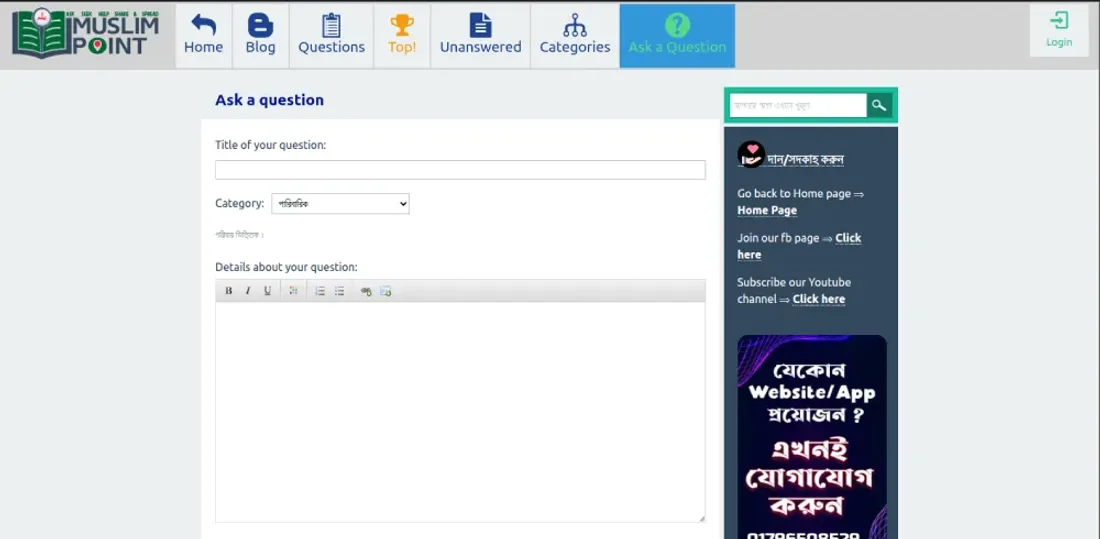Focus the question title input field
The width and height of the screenshot is (1100, 539).
(x=460, y=170)
